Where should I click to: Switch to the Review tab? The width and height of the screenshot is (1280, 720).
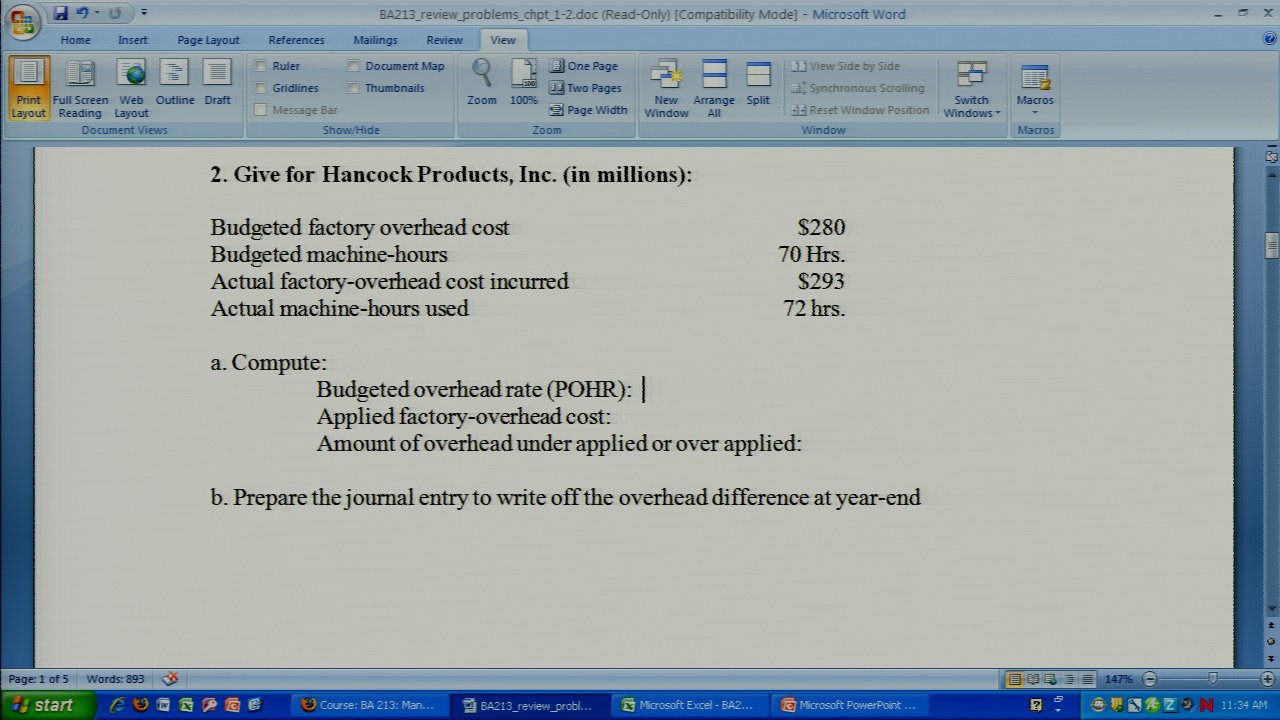[x=444, y=40]
